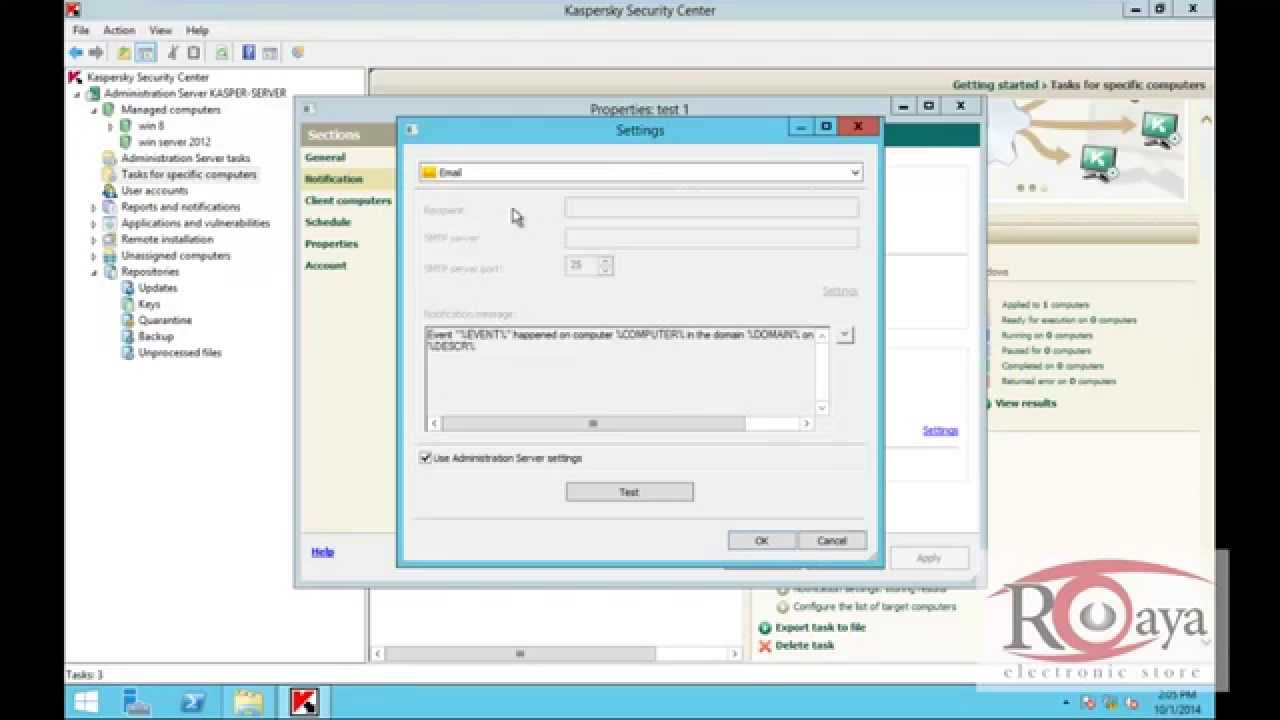The width and height of the screenshot is (1280, 720).
Task: Click the variable insert arrow beside message box
Action: click(x=845, y=335)
